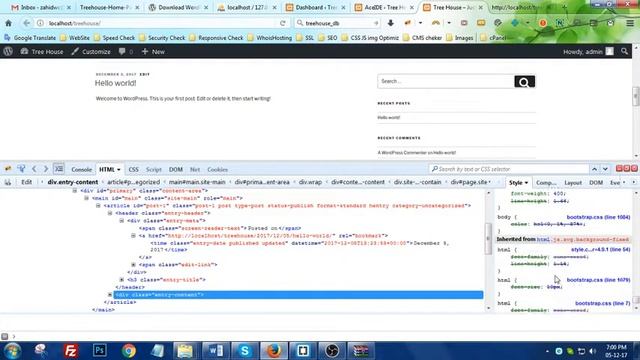Activate the Firebug inspect element tool

pyautogui.click(x=21, y=169)
